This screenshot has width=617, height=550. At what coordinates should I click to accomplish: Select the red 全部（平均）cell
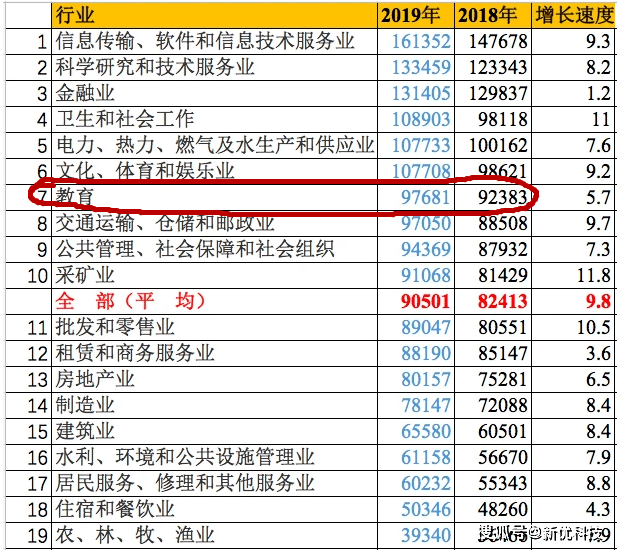pyautogui.click(x=214, y=301)
